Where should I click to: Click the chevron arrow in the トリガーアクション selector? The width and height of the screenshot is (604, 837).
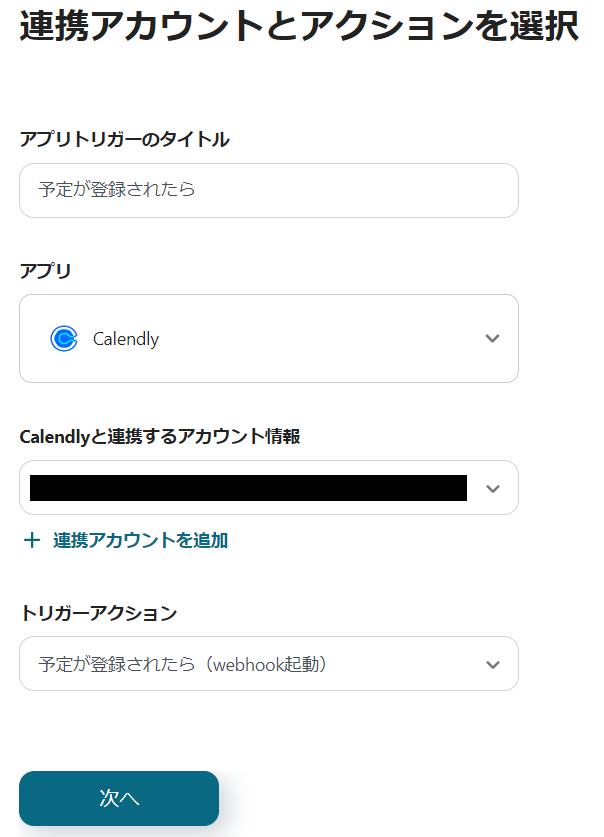pos(491,664)
